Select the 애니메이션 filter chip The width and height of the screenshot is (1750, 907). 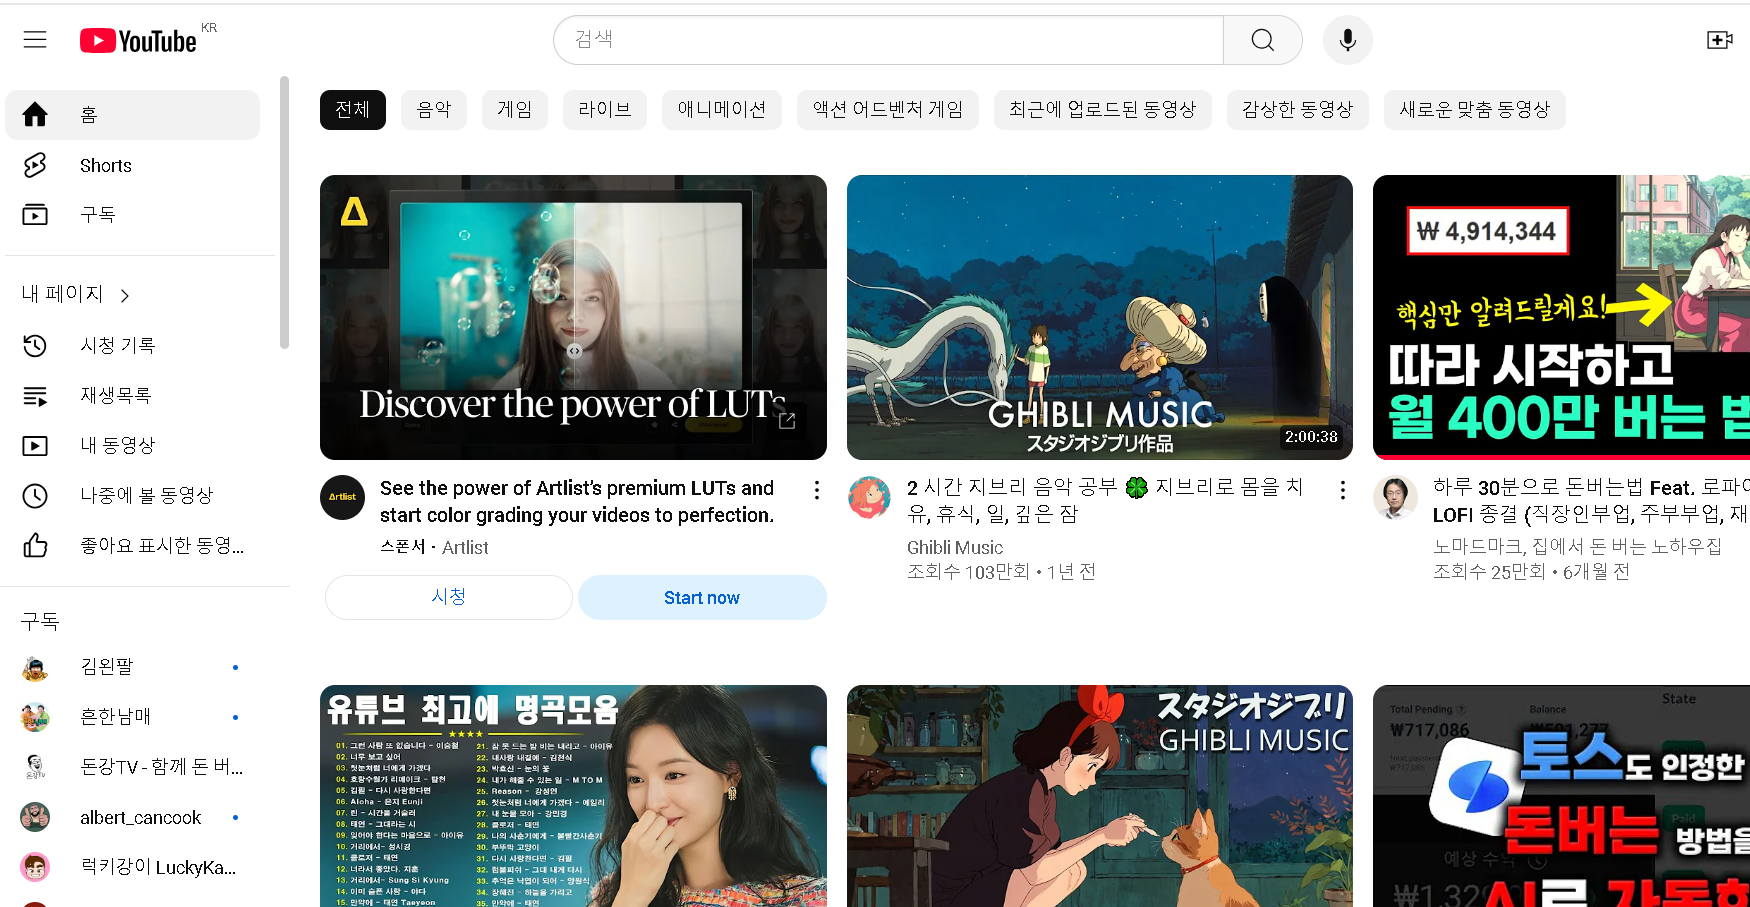722,109
